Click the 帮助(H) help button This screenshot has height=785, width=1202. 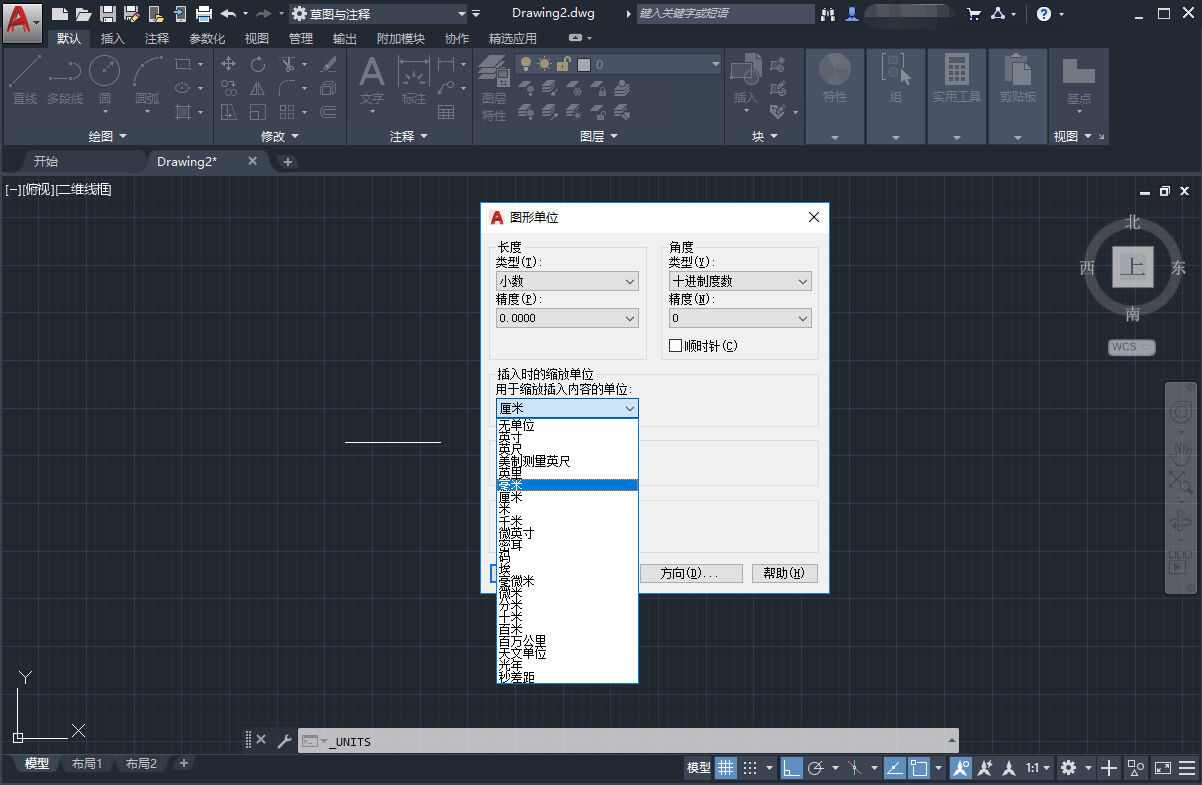point(784,573)
